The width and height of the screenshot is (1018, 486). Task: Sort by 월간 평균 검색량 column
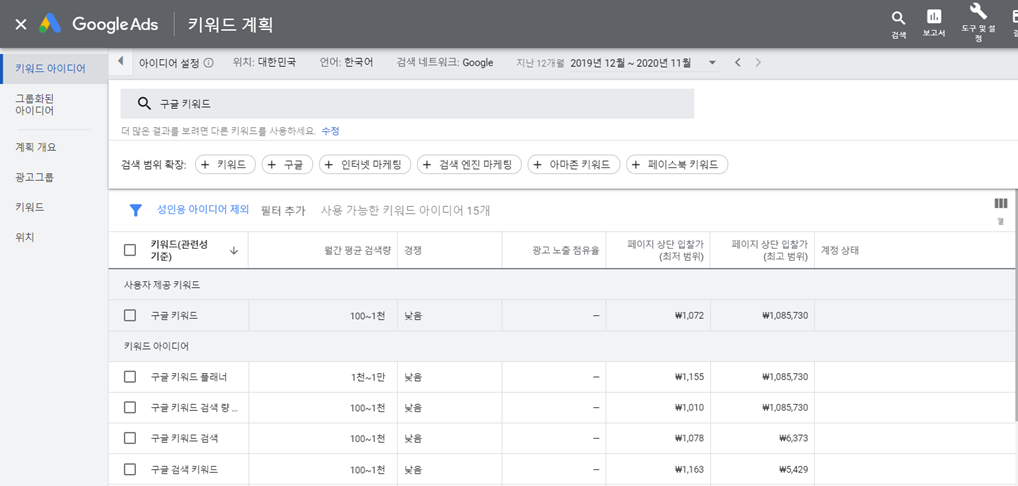tap(358, 250)
